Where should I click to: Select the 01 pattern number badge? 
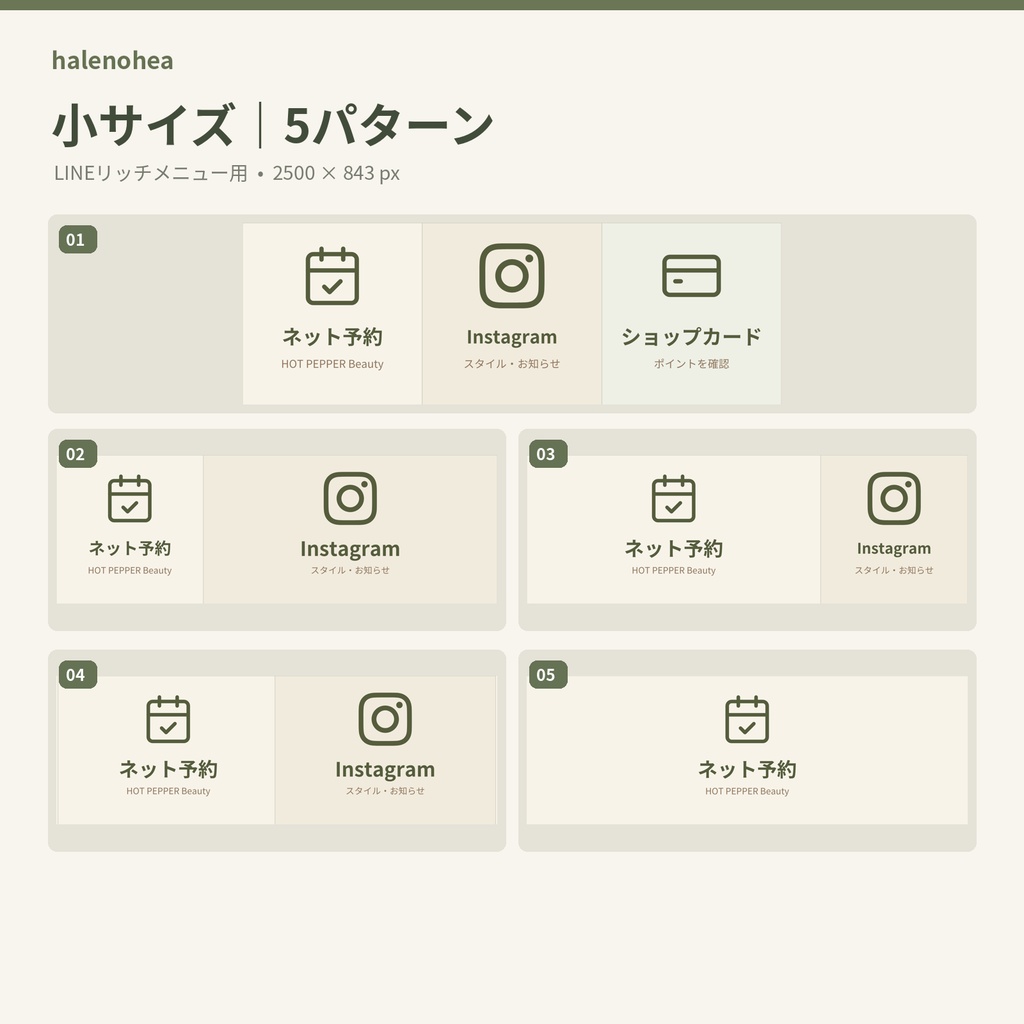tap(78, 240)
